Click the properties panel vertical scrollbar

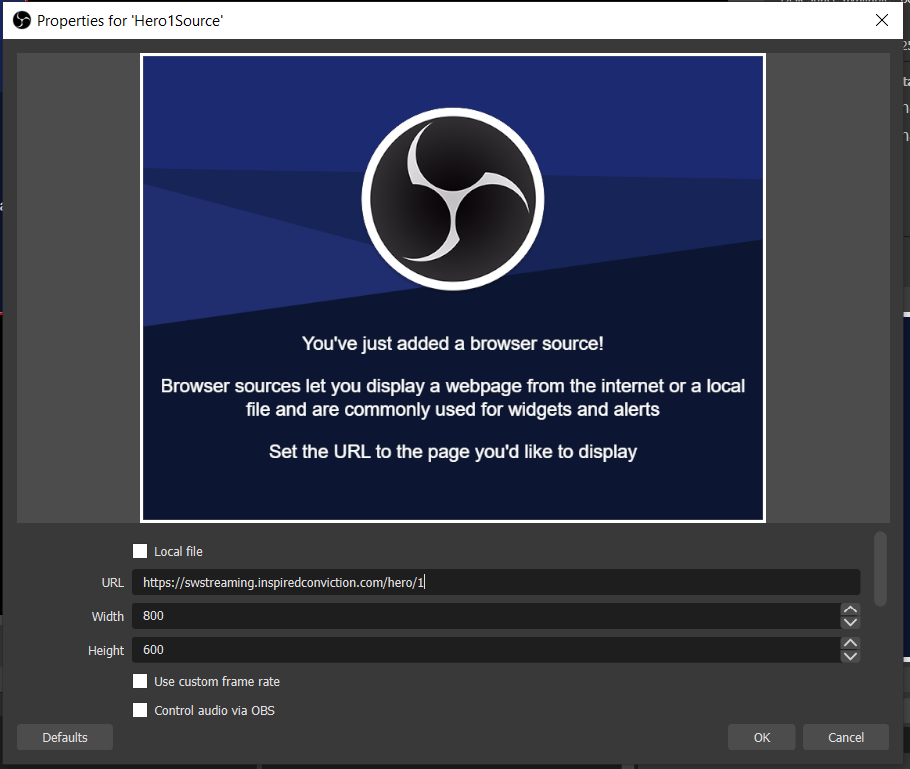(x=880, y=569)
